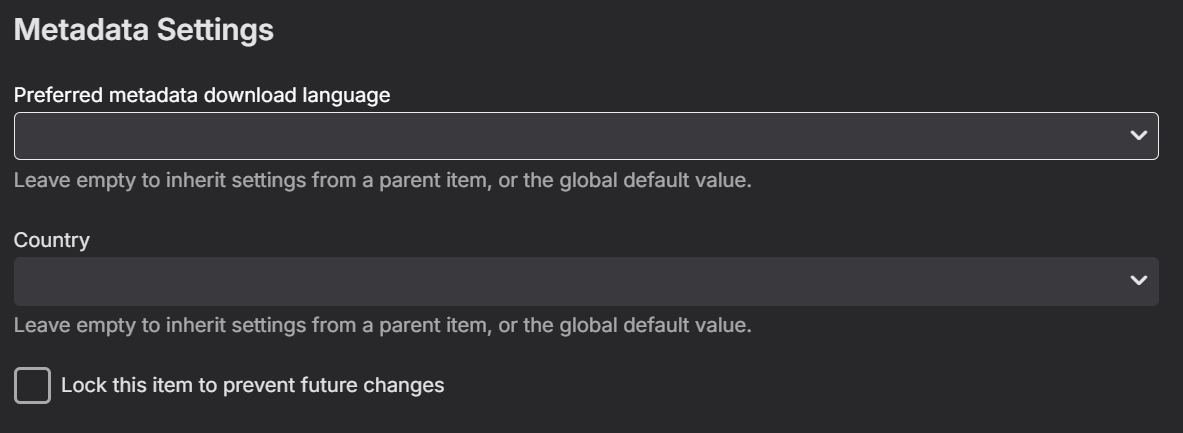Click the 'Country' field label
The image size is (1183, 433).
click(x=52, y=240)
